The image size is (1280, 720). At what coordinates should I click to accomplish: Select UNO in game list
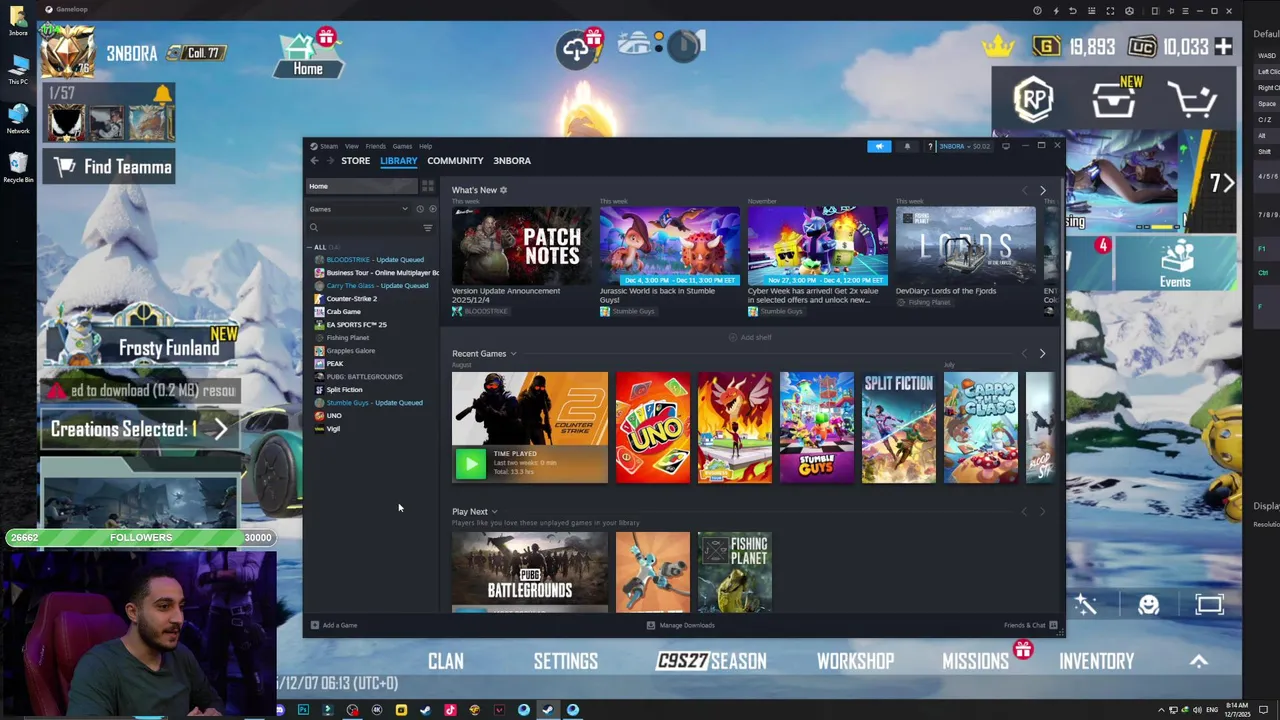[333, 415]
